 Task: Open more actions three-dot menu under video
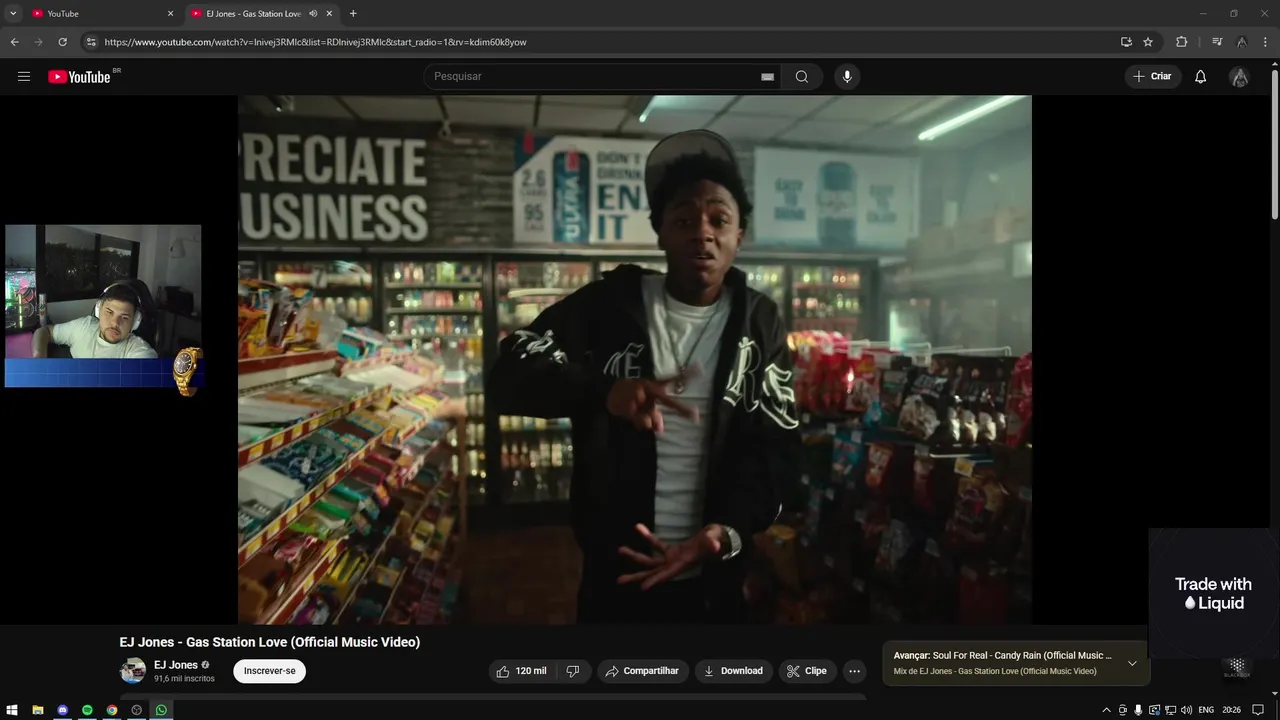[854, 671]
